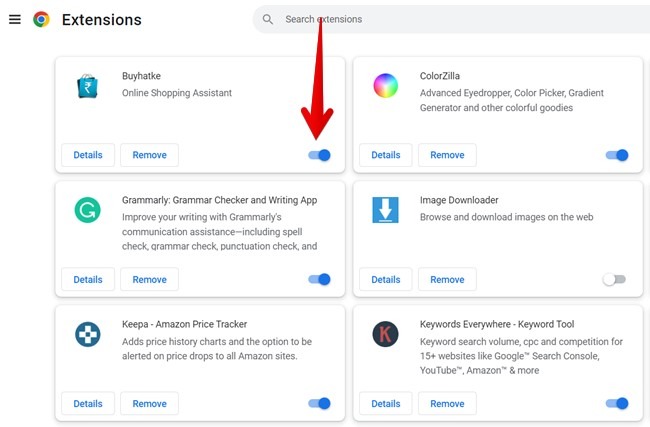Viewport: 650px width, 427px height.
Task: Click the Keepa - Amazon Price Tracker title
Action: (184, 324)
